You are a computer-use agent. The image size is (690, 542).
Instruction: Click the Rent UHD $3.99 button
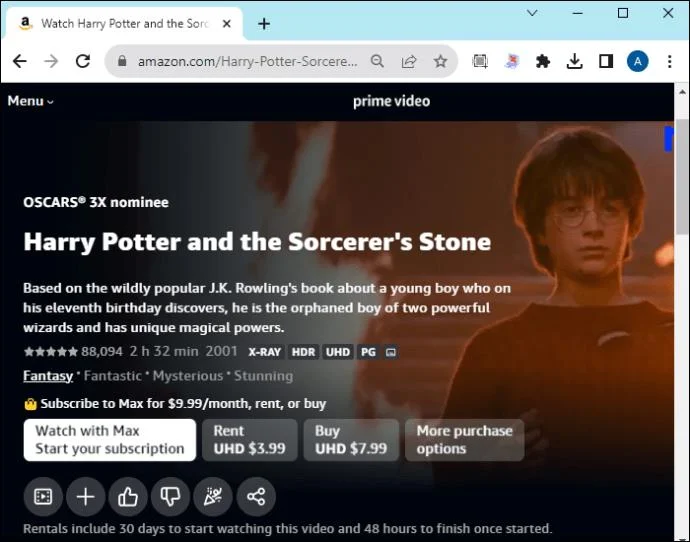(x=250, y=440)
